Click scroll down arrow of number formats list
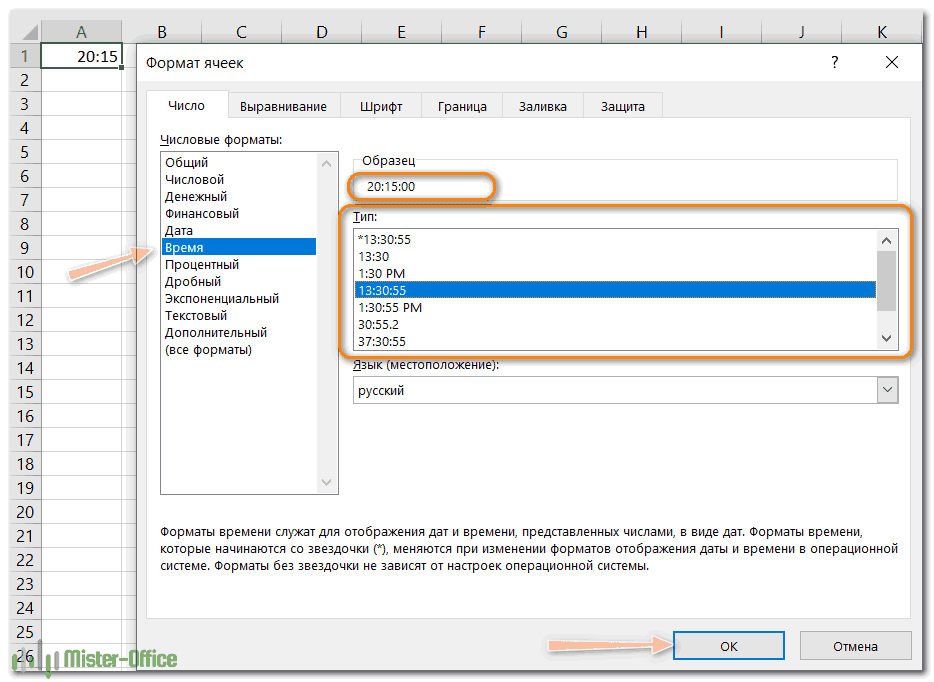This screenshot has width=934, height=682. tap(327, 483)
